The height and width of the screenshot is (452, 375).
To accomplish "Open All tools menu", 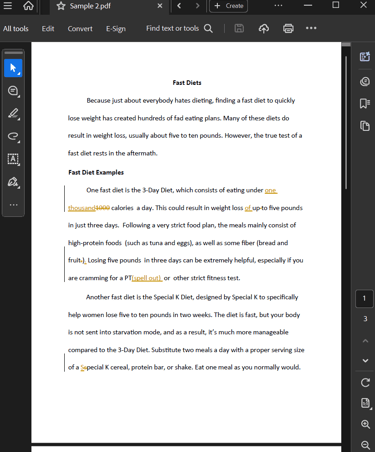I will click(16, 29).
